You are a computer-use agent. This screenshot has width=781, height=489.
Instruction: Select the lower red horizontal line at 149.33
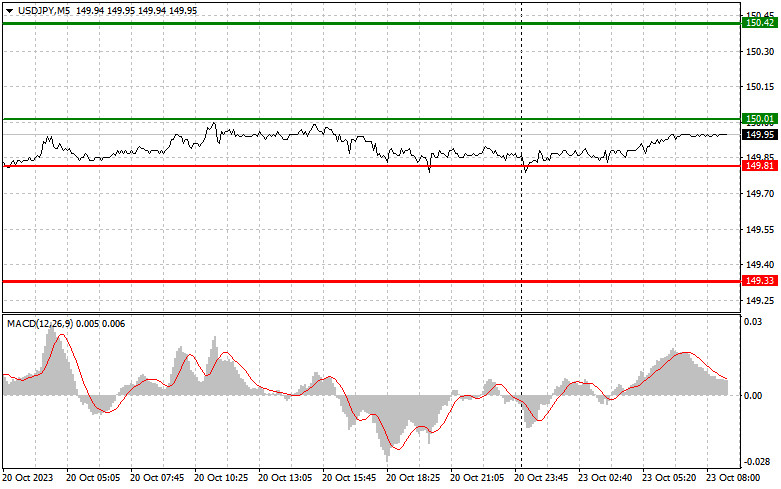(x=372, y=281)
